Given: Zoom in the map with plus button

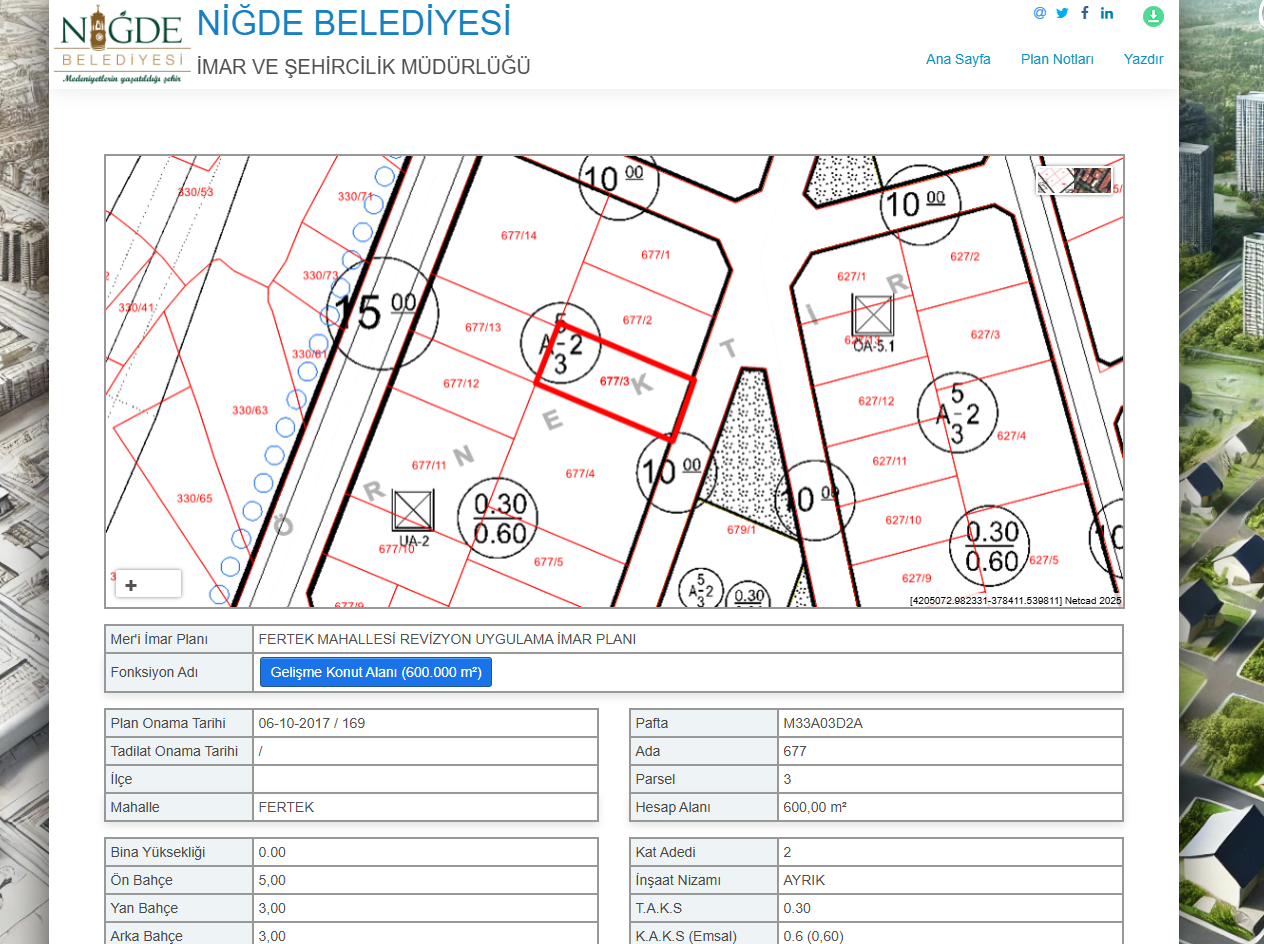Looking at the screenshot, I should click(131, 585).
